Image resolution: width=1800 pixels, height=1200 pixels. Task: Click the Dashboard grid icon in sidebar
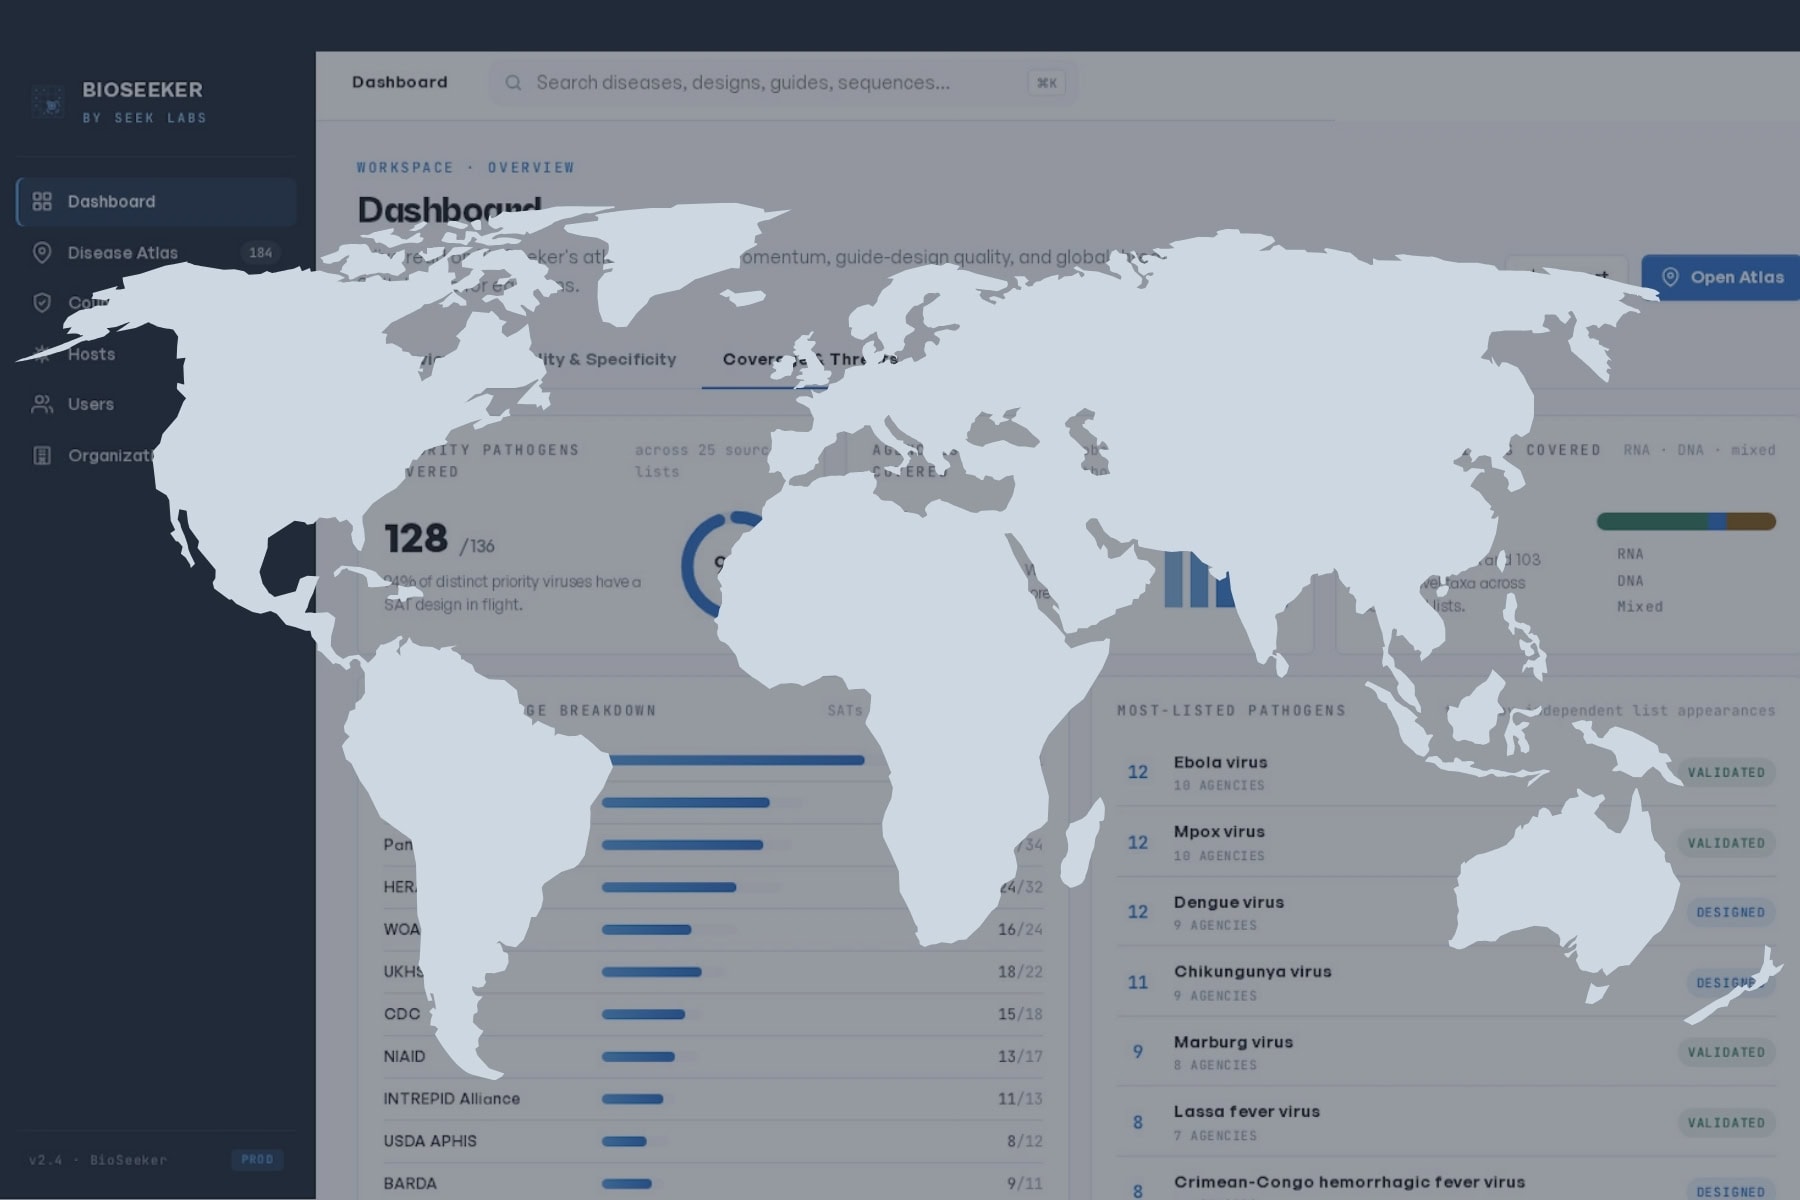(42, 202)
